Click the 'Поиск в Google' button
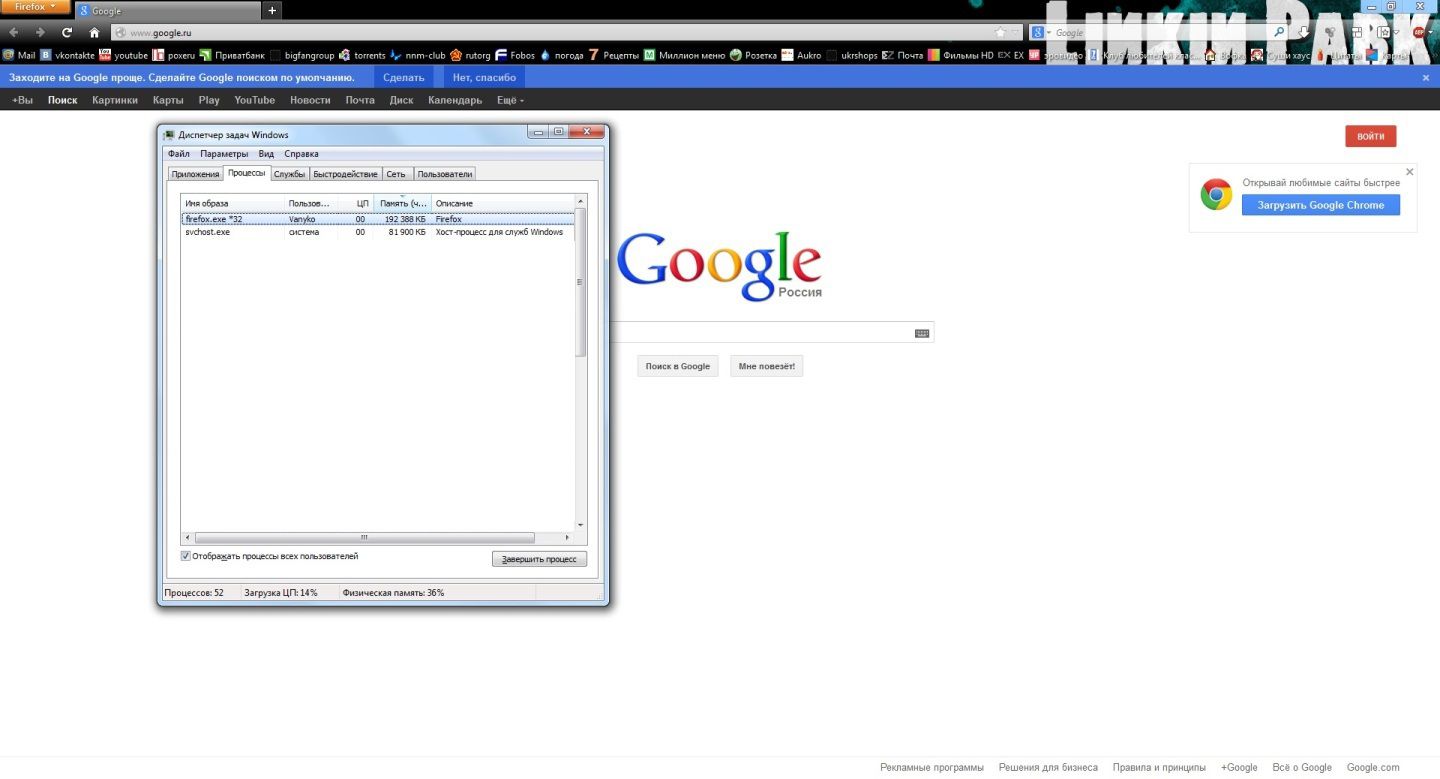 (x=678, y=366)
